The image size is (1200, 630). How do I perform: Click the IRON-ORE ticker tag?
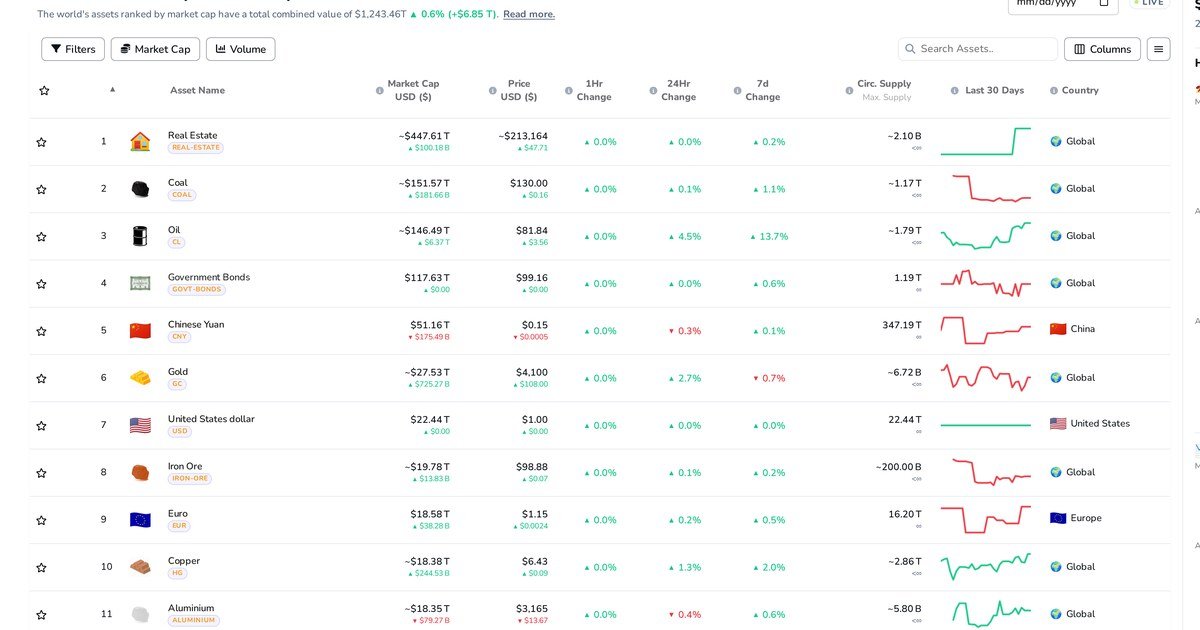[x=190, y=479]
